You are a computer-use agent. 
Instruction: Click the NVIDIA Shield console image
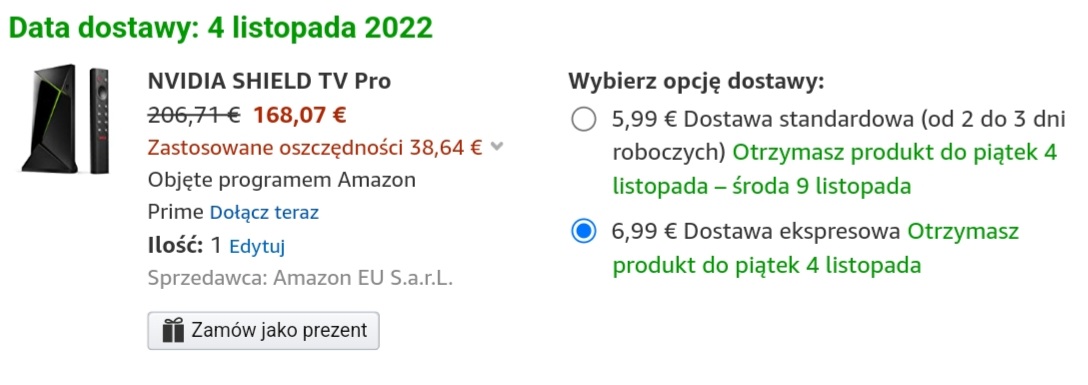point(49,119)
